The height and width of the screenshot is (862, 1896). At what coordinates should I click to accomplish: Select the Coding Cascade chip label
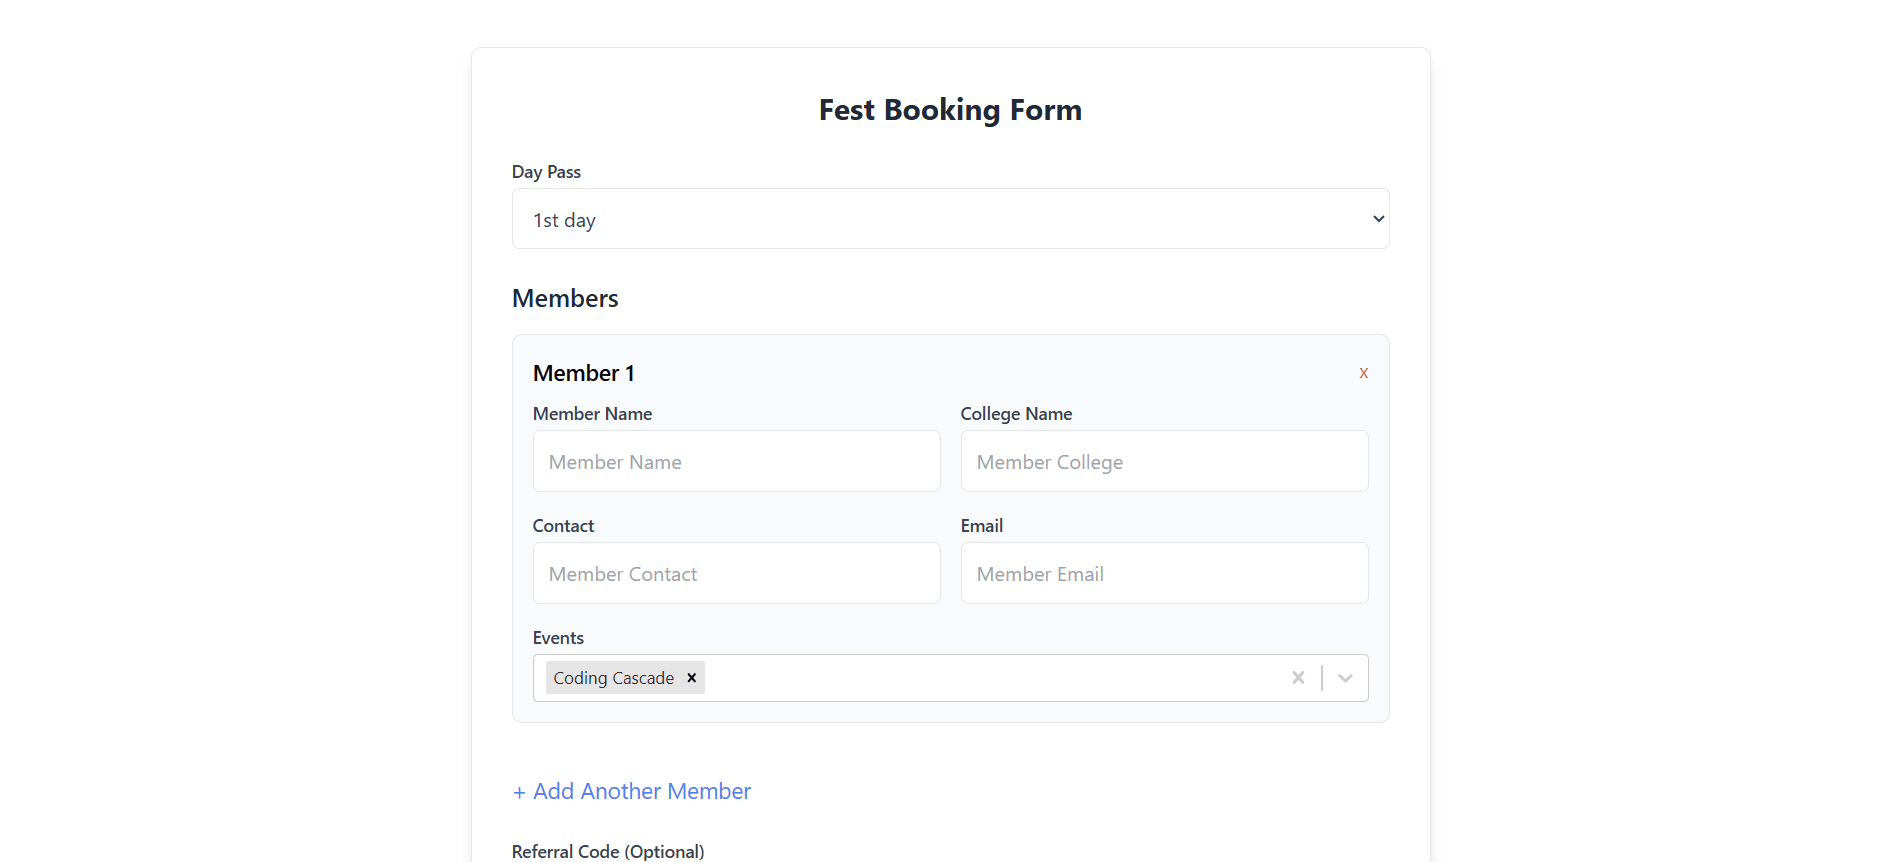[x=613, y=678]
